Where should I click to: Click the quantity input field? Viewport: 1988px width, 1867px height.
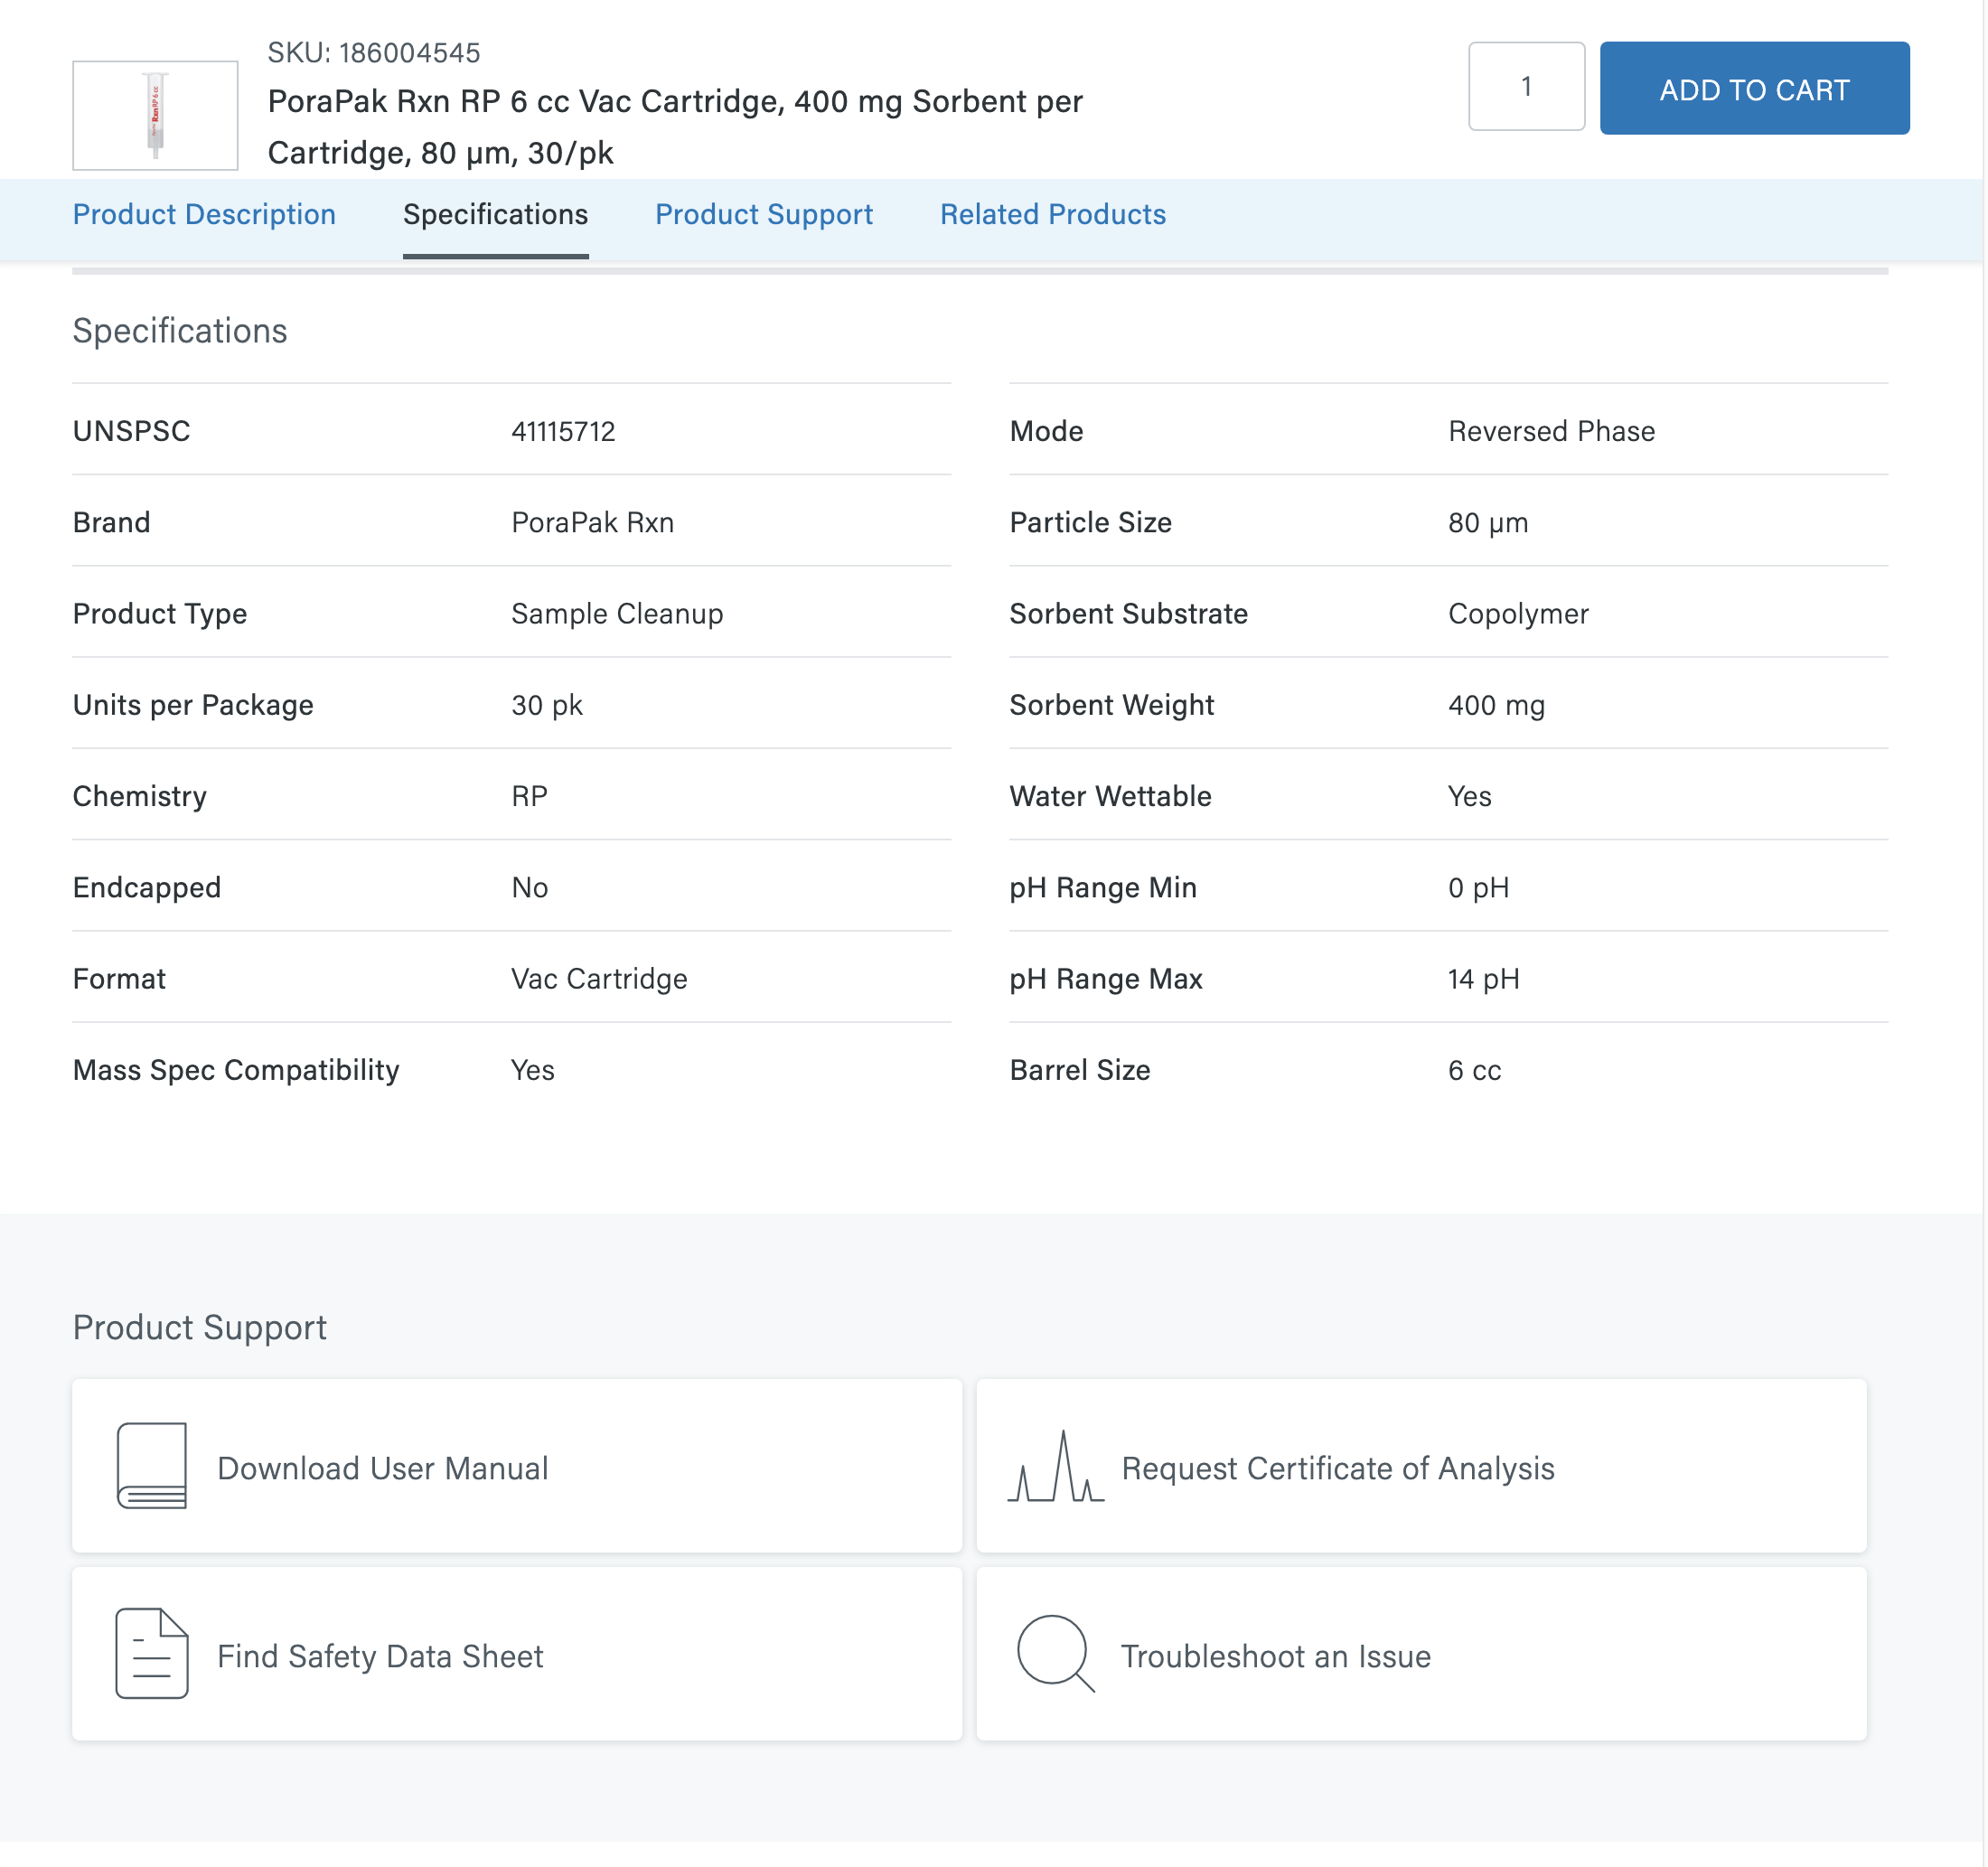pyautogui.click(x=1525, y=87)
